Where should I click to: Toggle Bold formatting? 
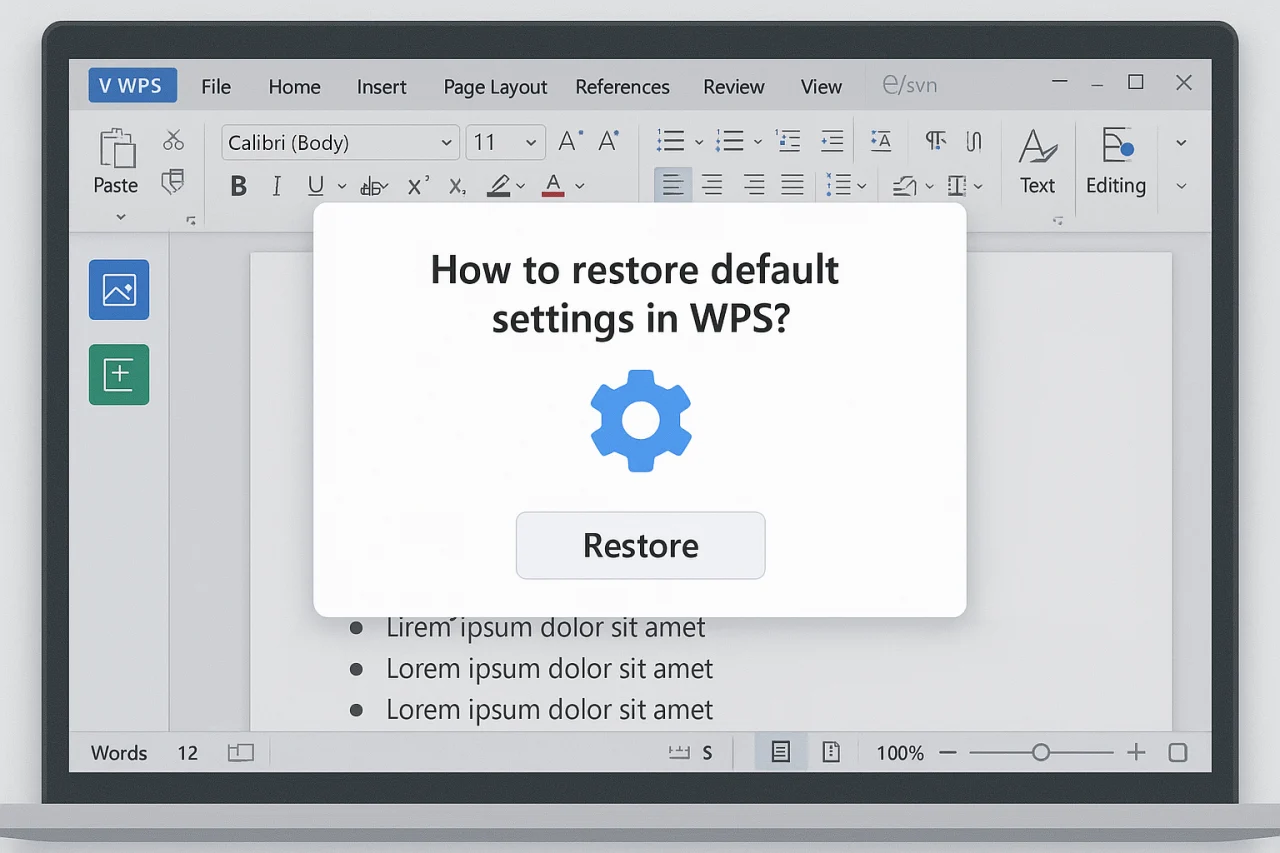238,186
